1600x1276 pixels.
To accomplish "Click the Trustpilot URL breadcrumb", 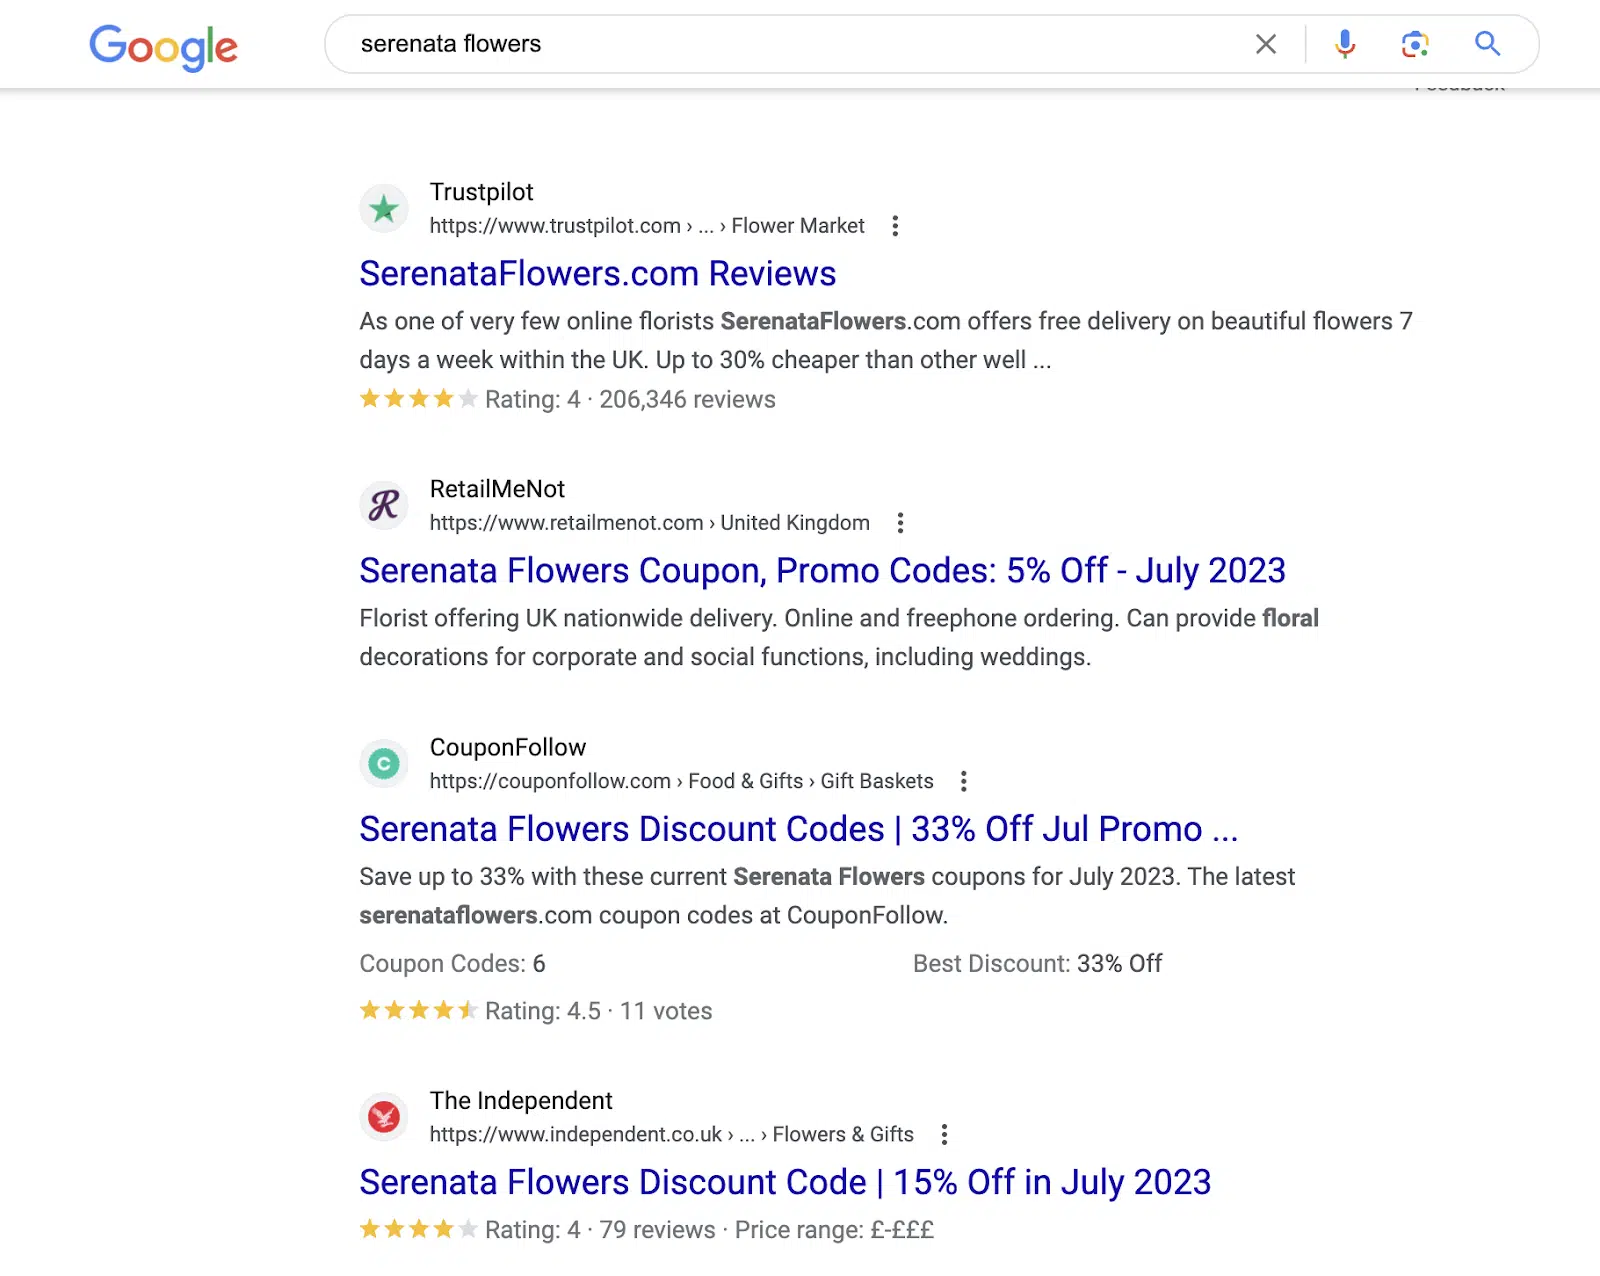I will [646, 226].
